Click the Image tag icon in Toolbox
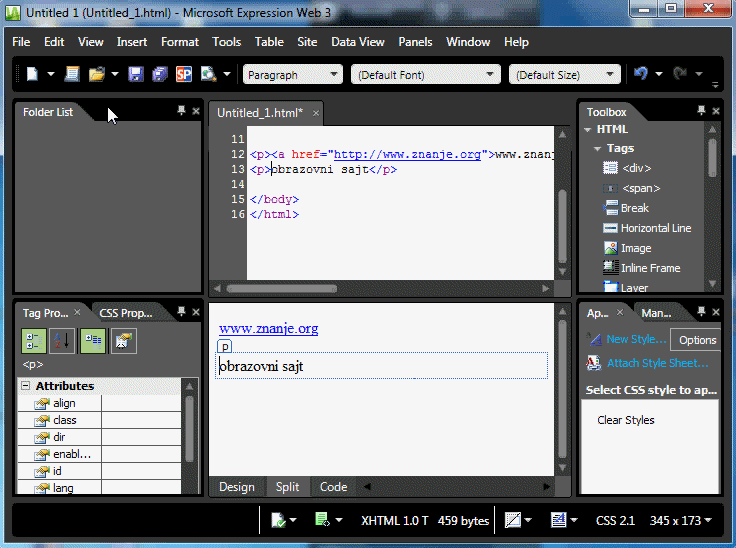 (610, 248)
